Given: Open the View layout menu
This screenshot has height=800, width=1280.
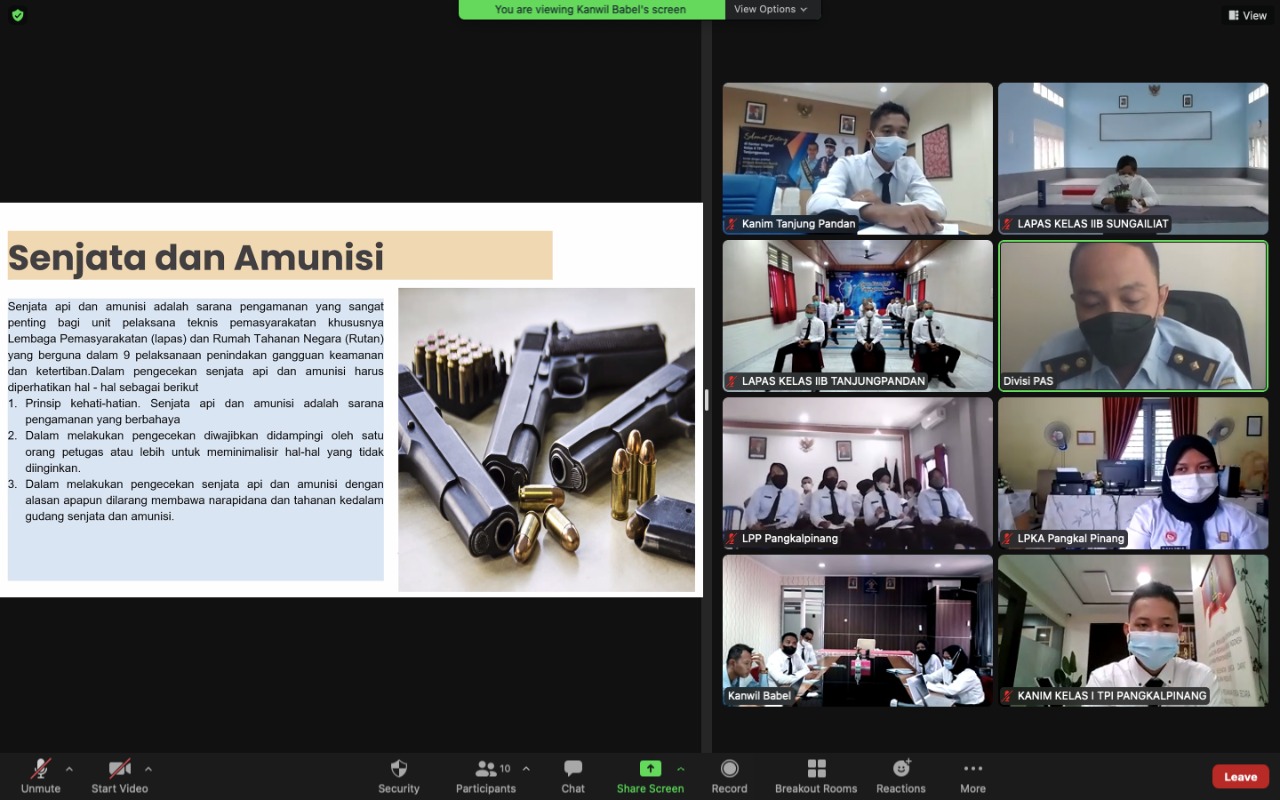Looking at the screenshot, I should tap(1247, 15).
